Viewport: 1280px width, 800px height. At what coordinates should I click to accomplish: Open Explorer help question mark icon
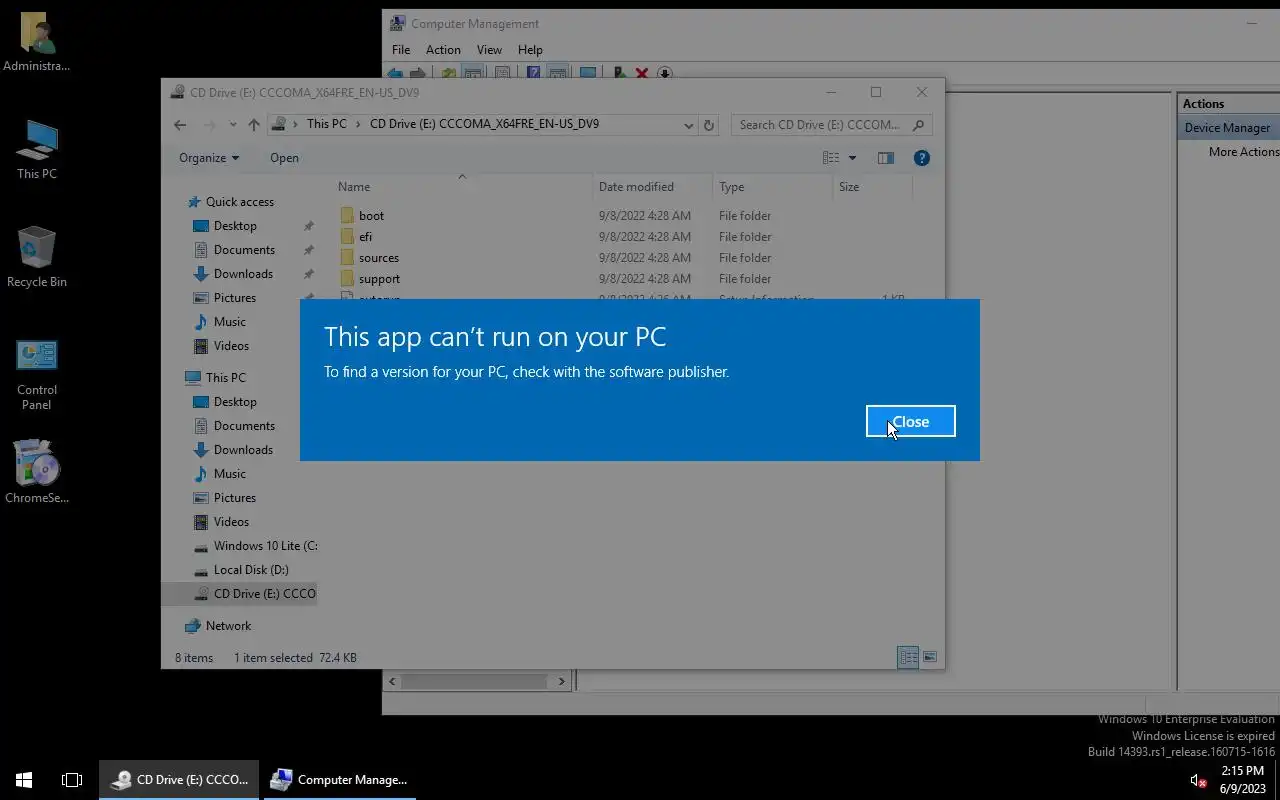tap(922, 157)
